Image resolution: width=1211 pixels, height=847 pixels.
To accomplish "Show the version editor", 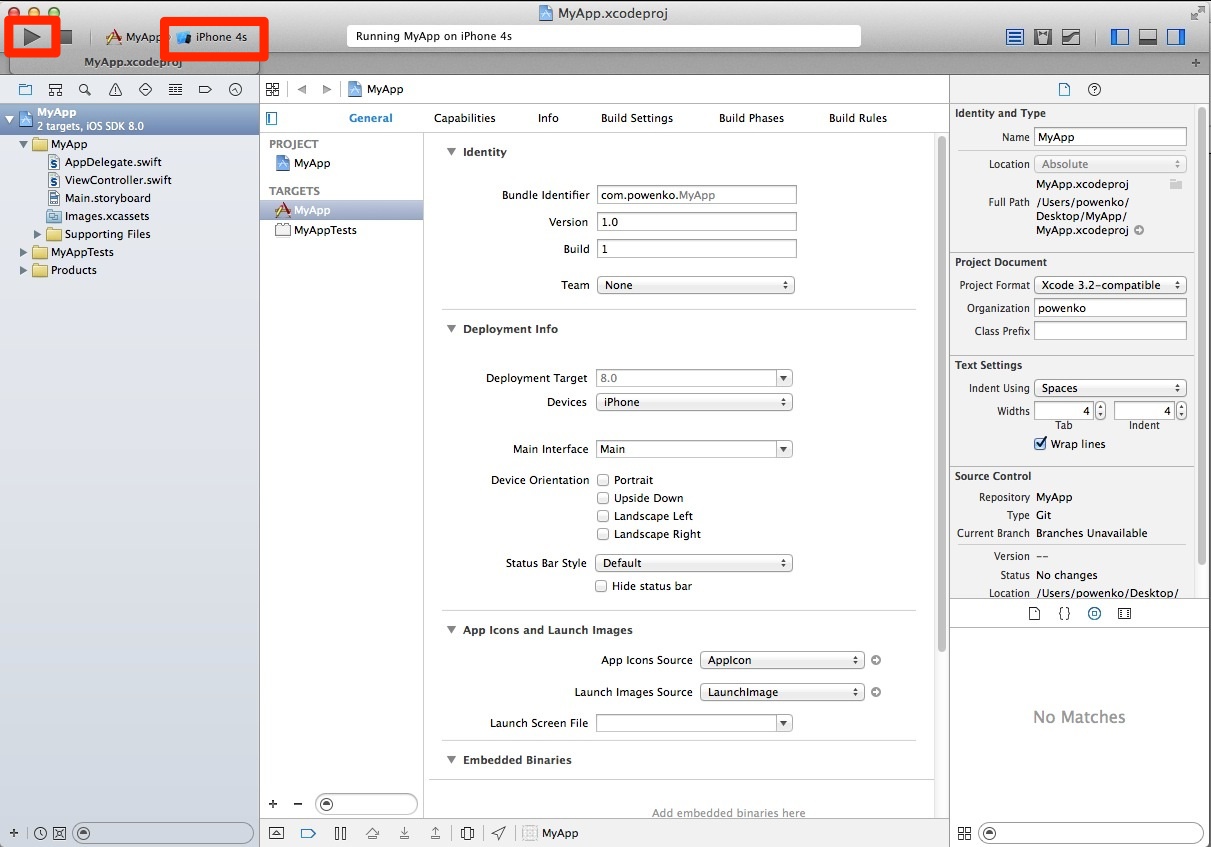I will pyautogui.click(x=1071, y=37).
